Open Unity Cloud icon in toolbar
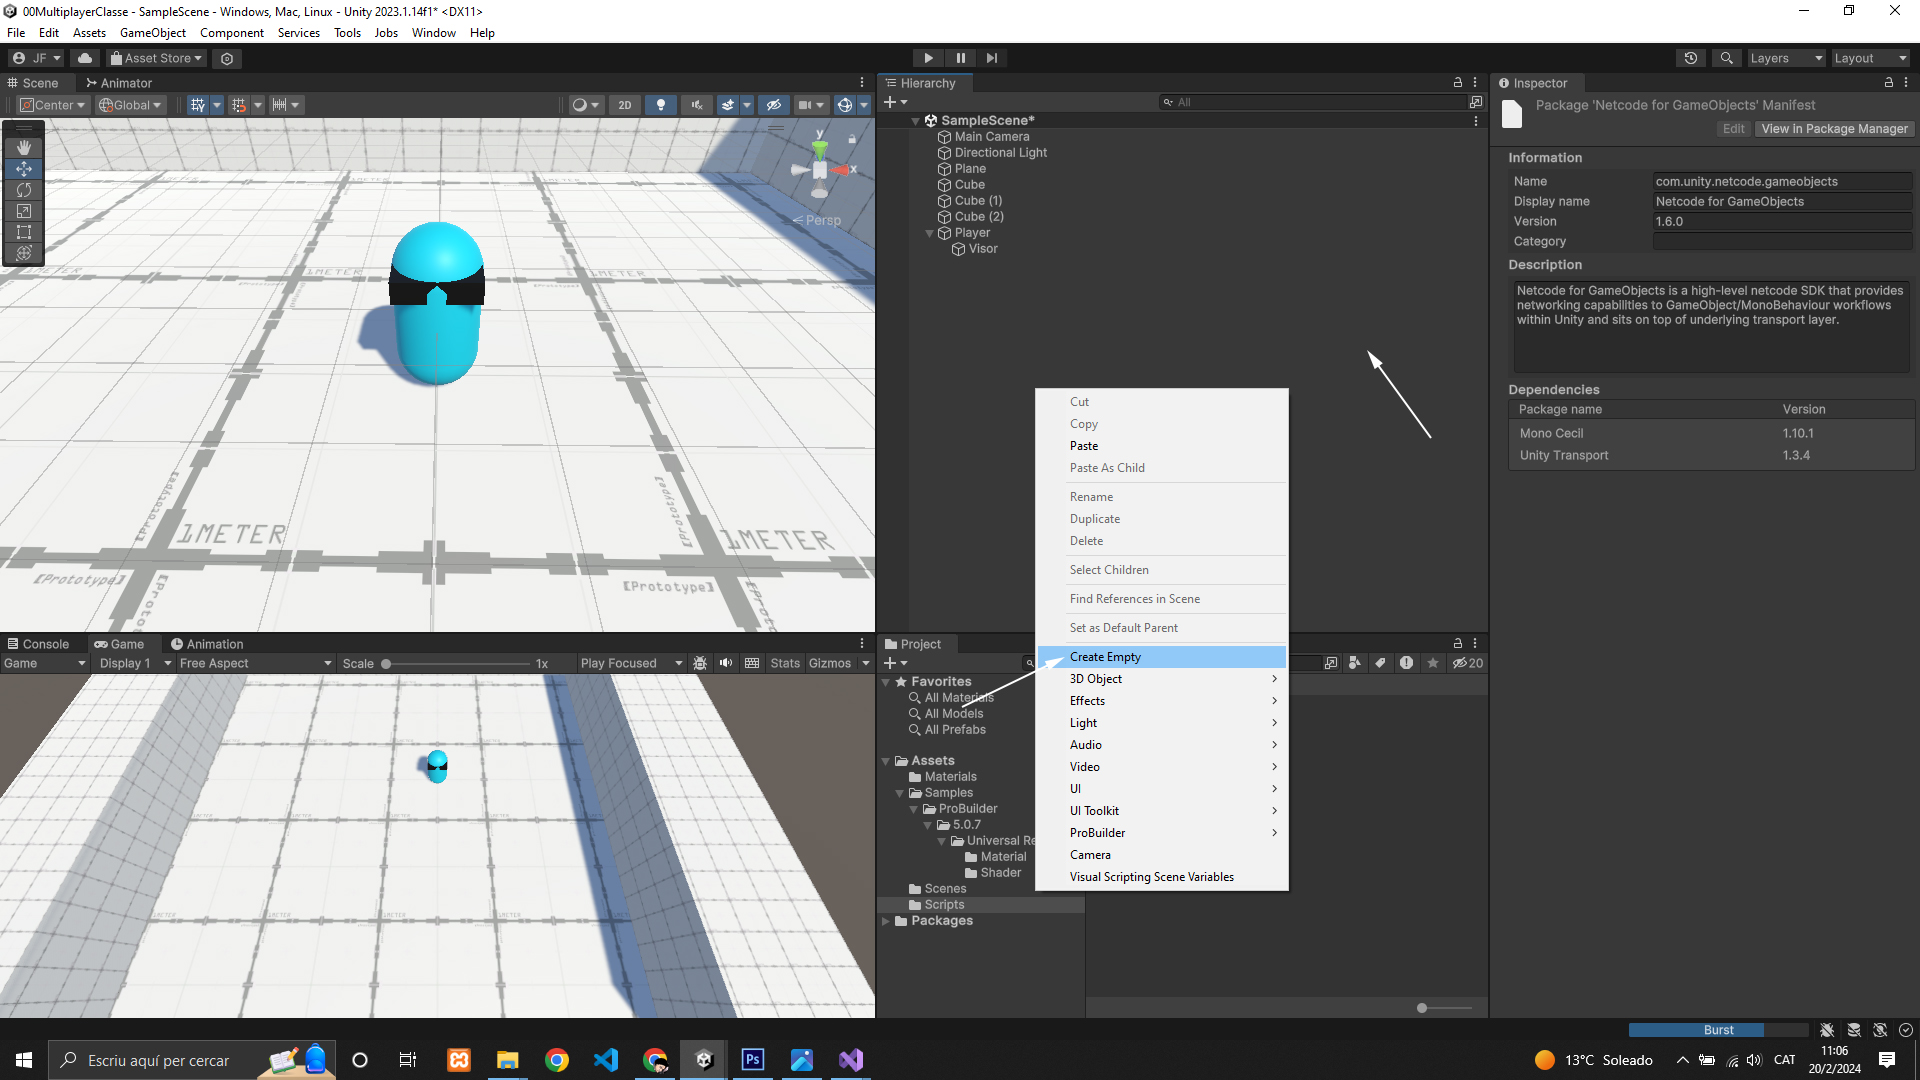The width and height of the screenshot is (1920, 1080). [x=85, y=58]
